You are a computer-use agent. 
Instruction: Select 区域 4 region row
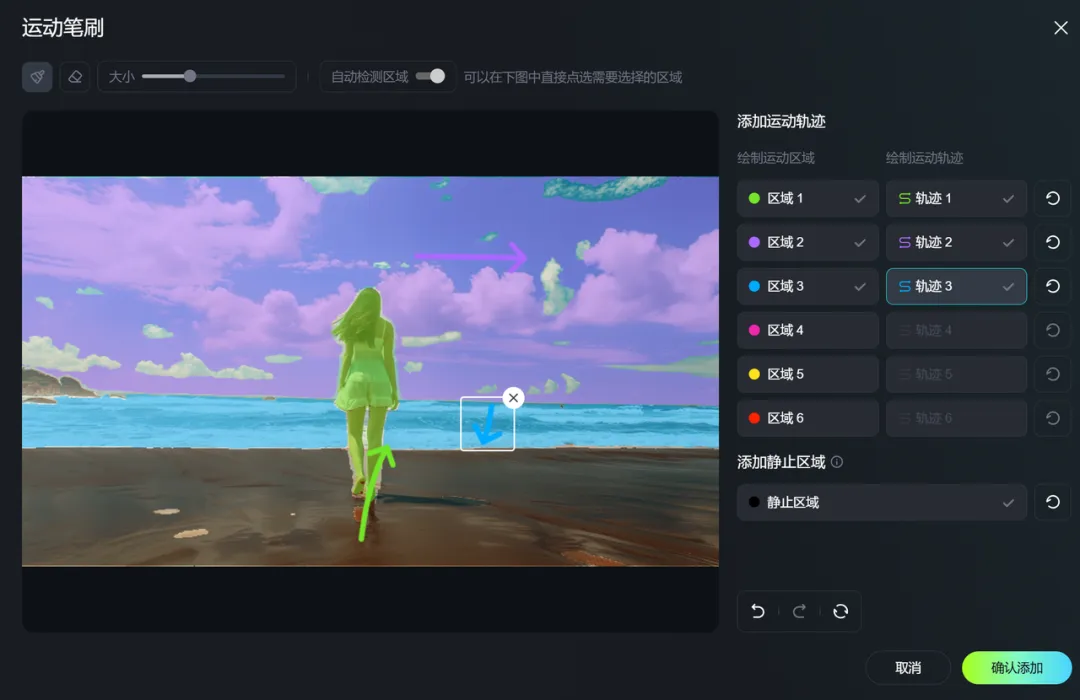pos(807,330)
